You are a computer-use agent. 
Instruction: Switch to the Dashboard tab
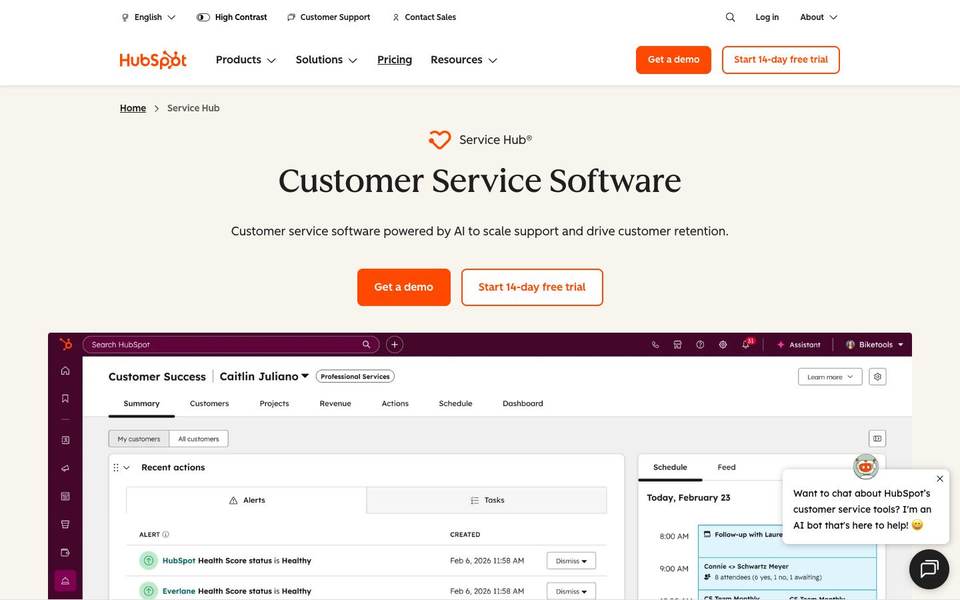coord(523,403)
